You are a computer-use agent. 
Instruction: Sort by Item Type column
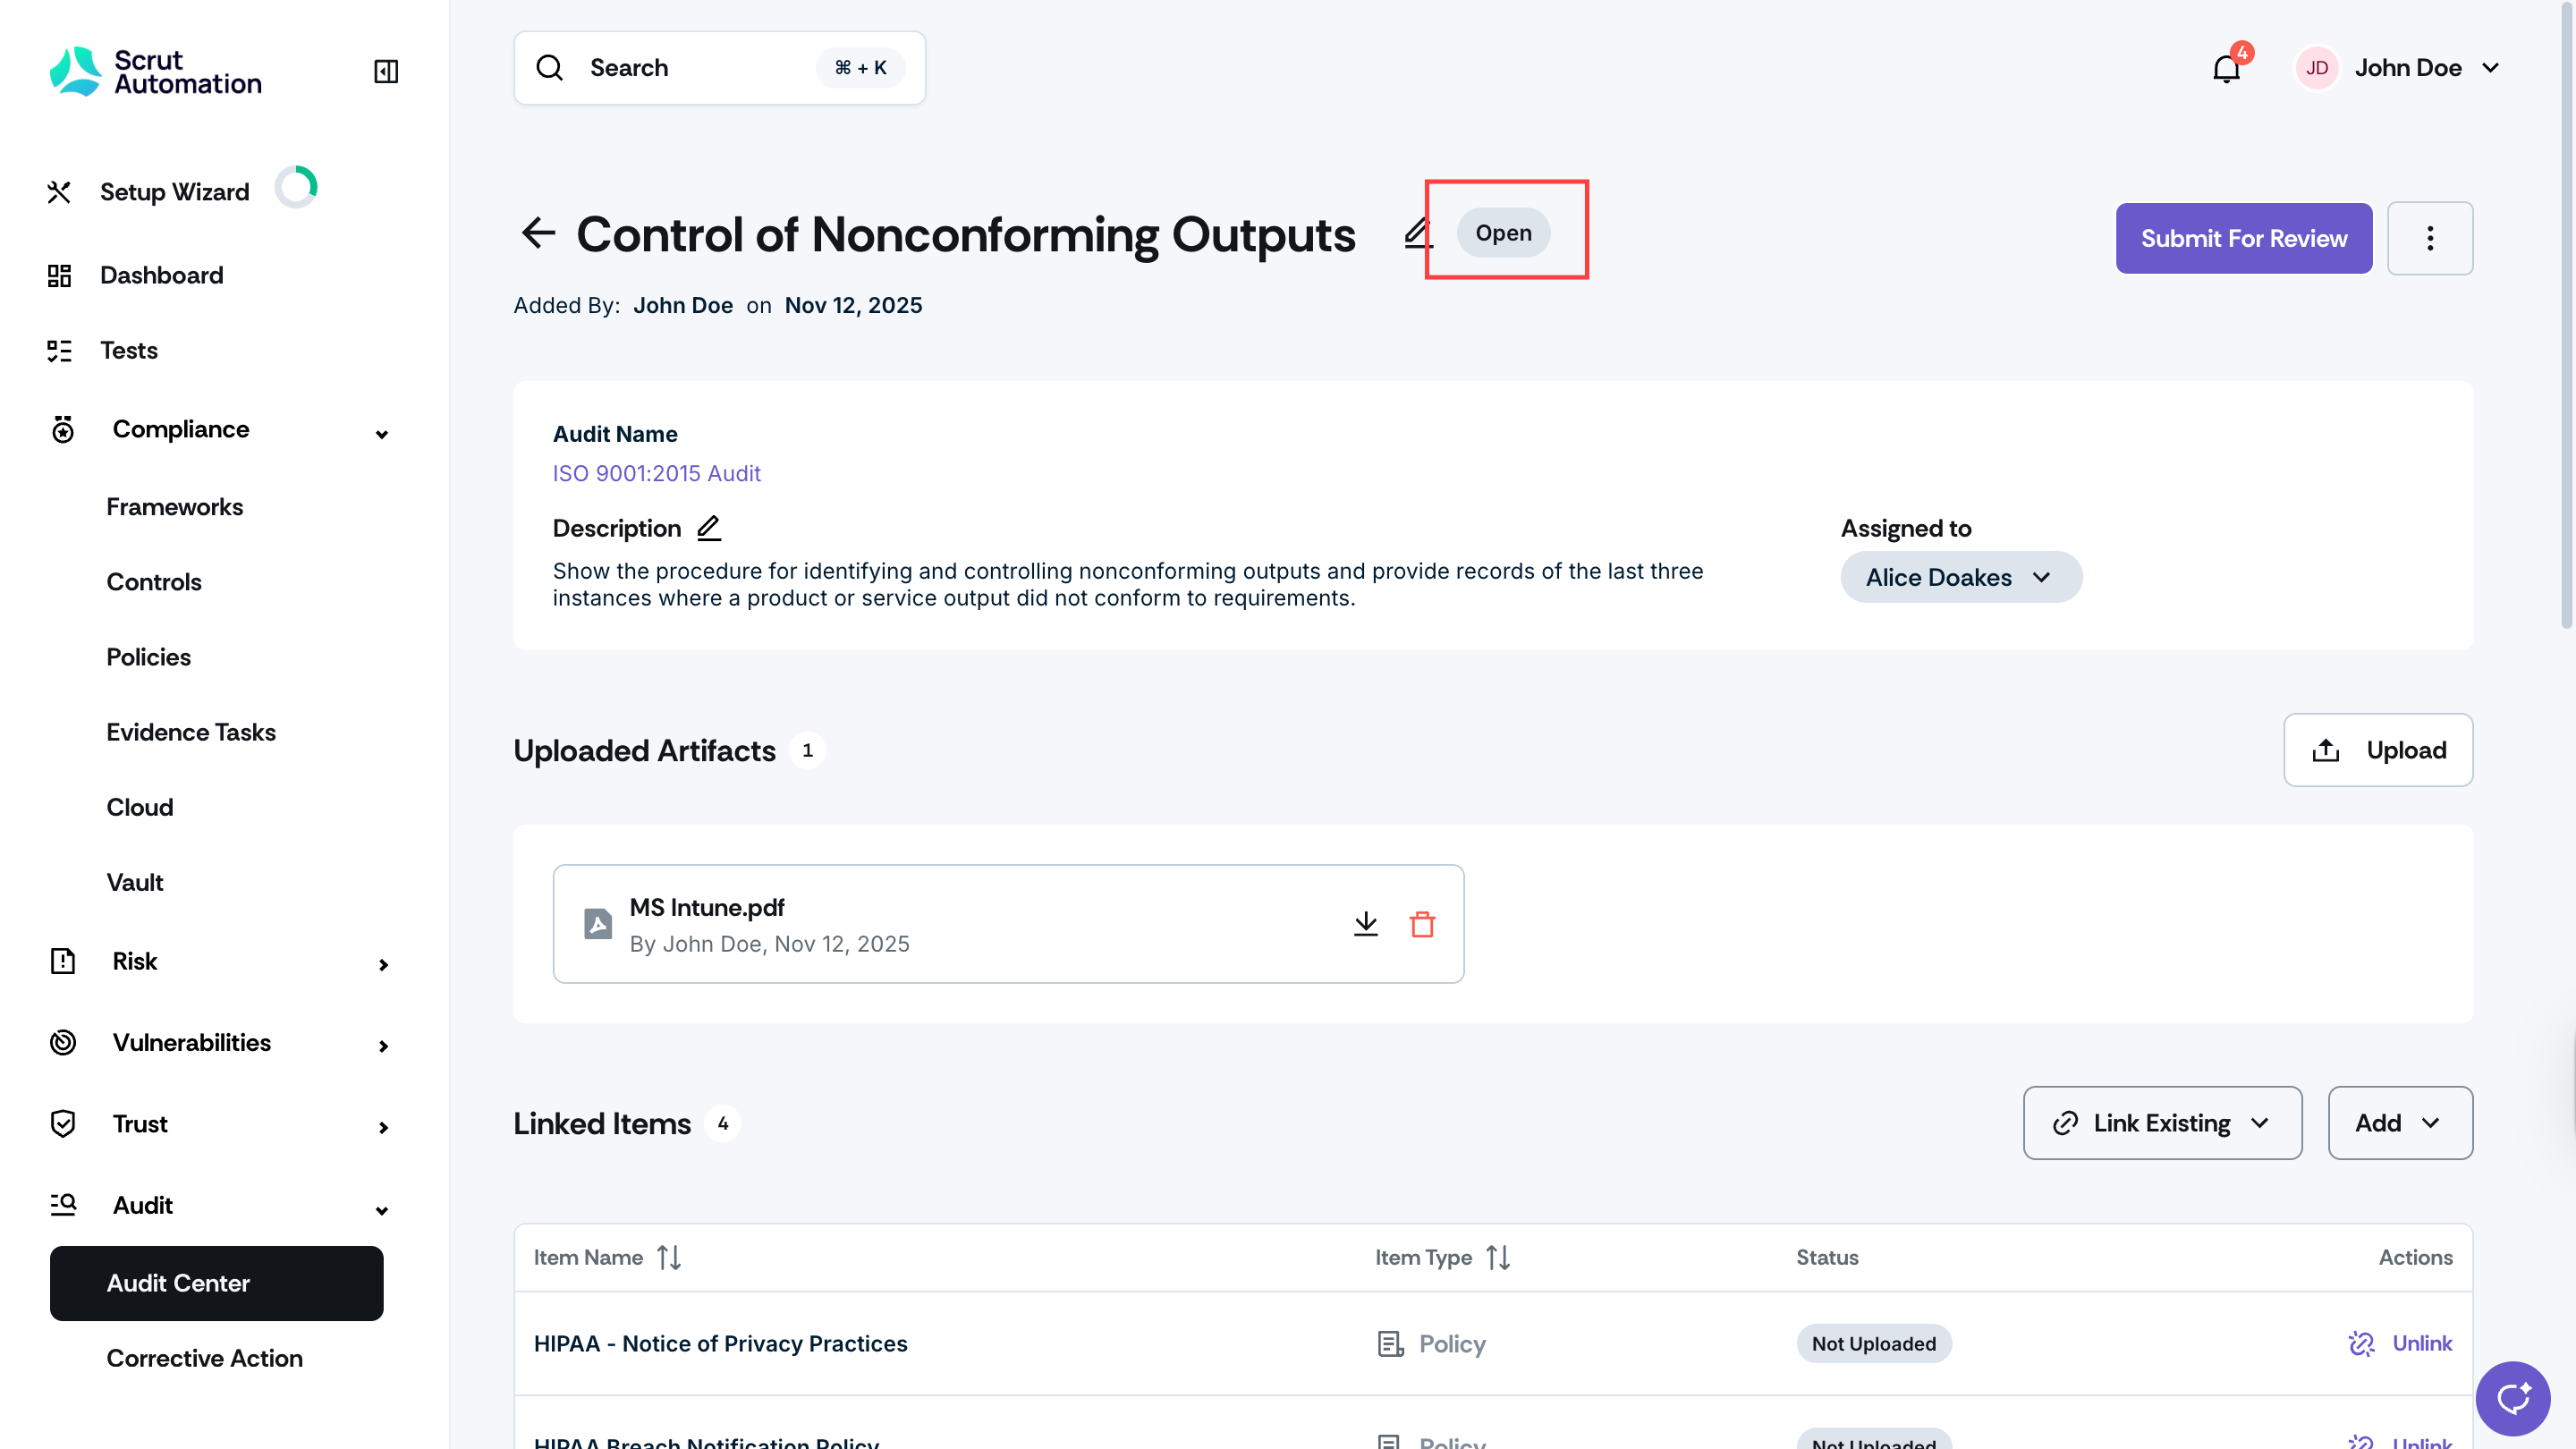pyautogui.click(x=1498, y=1257)
